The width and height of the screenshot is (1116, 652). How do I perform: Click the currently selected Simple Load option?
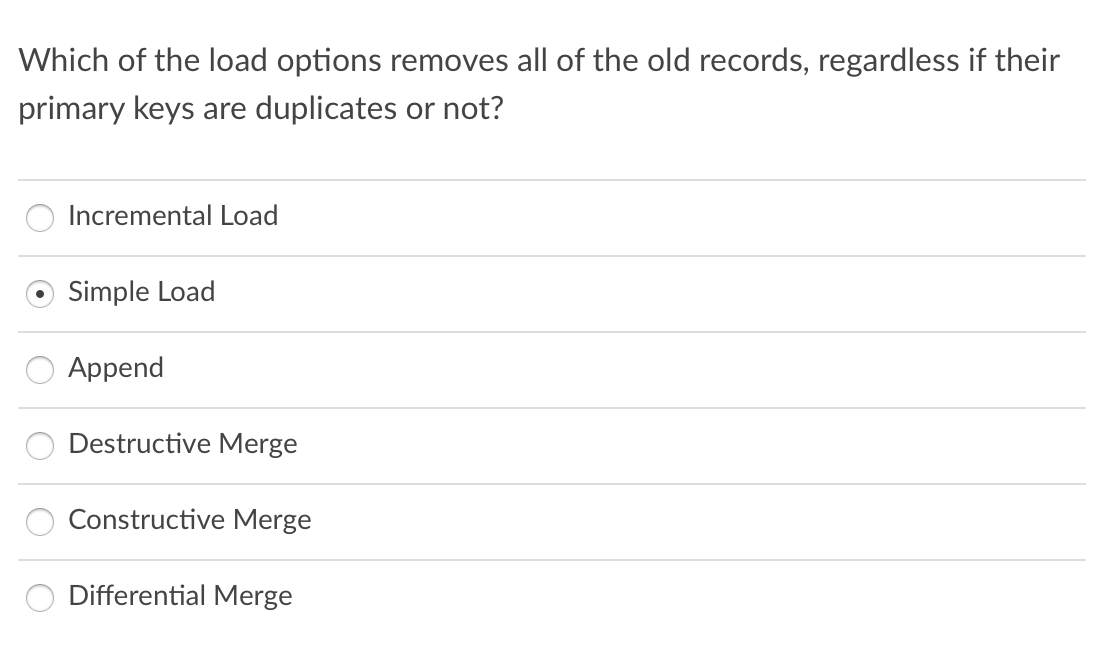[x=40, y=293]
